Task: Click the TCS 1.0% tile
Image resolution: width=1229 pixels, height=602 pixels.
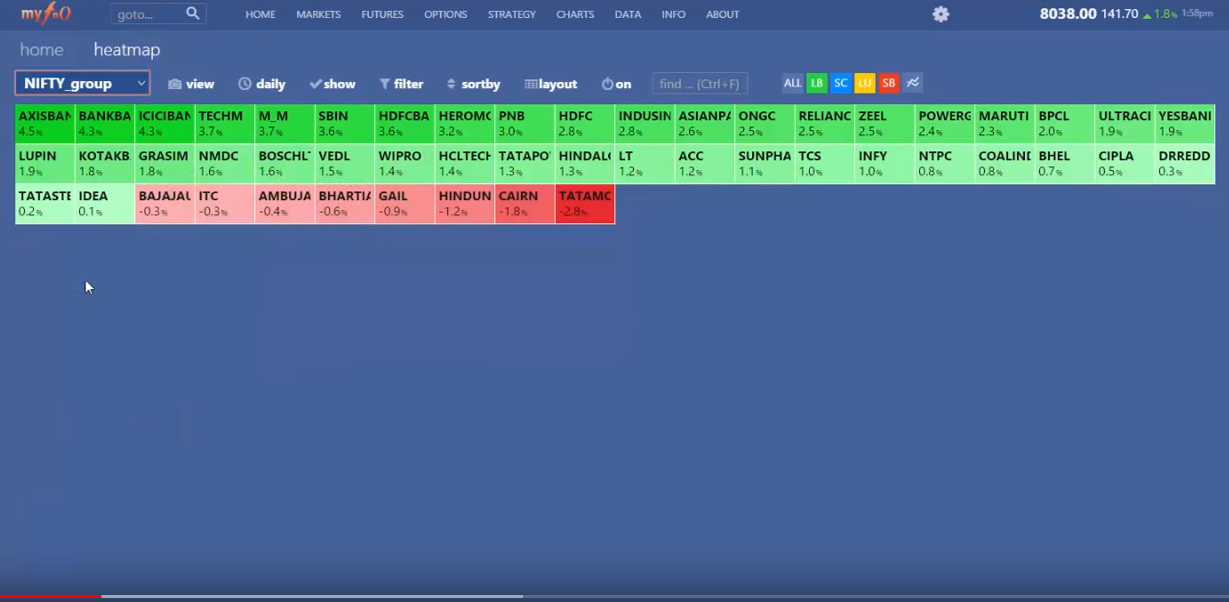Action: (x=825, y=164)
